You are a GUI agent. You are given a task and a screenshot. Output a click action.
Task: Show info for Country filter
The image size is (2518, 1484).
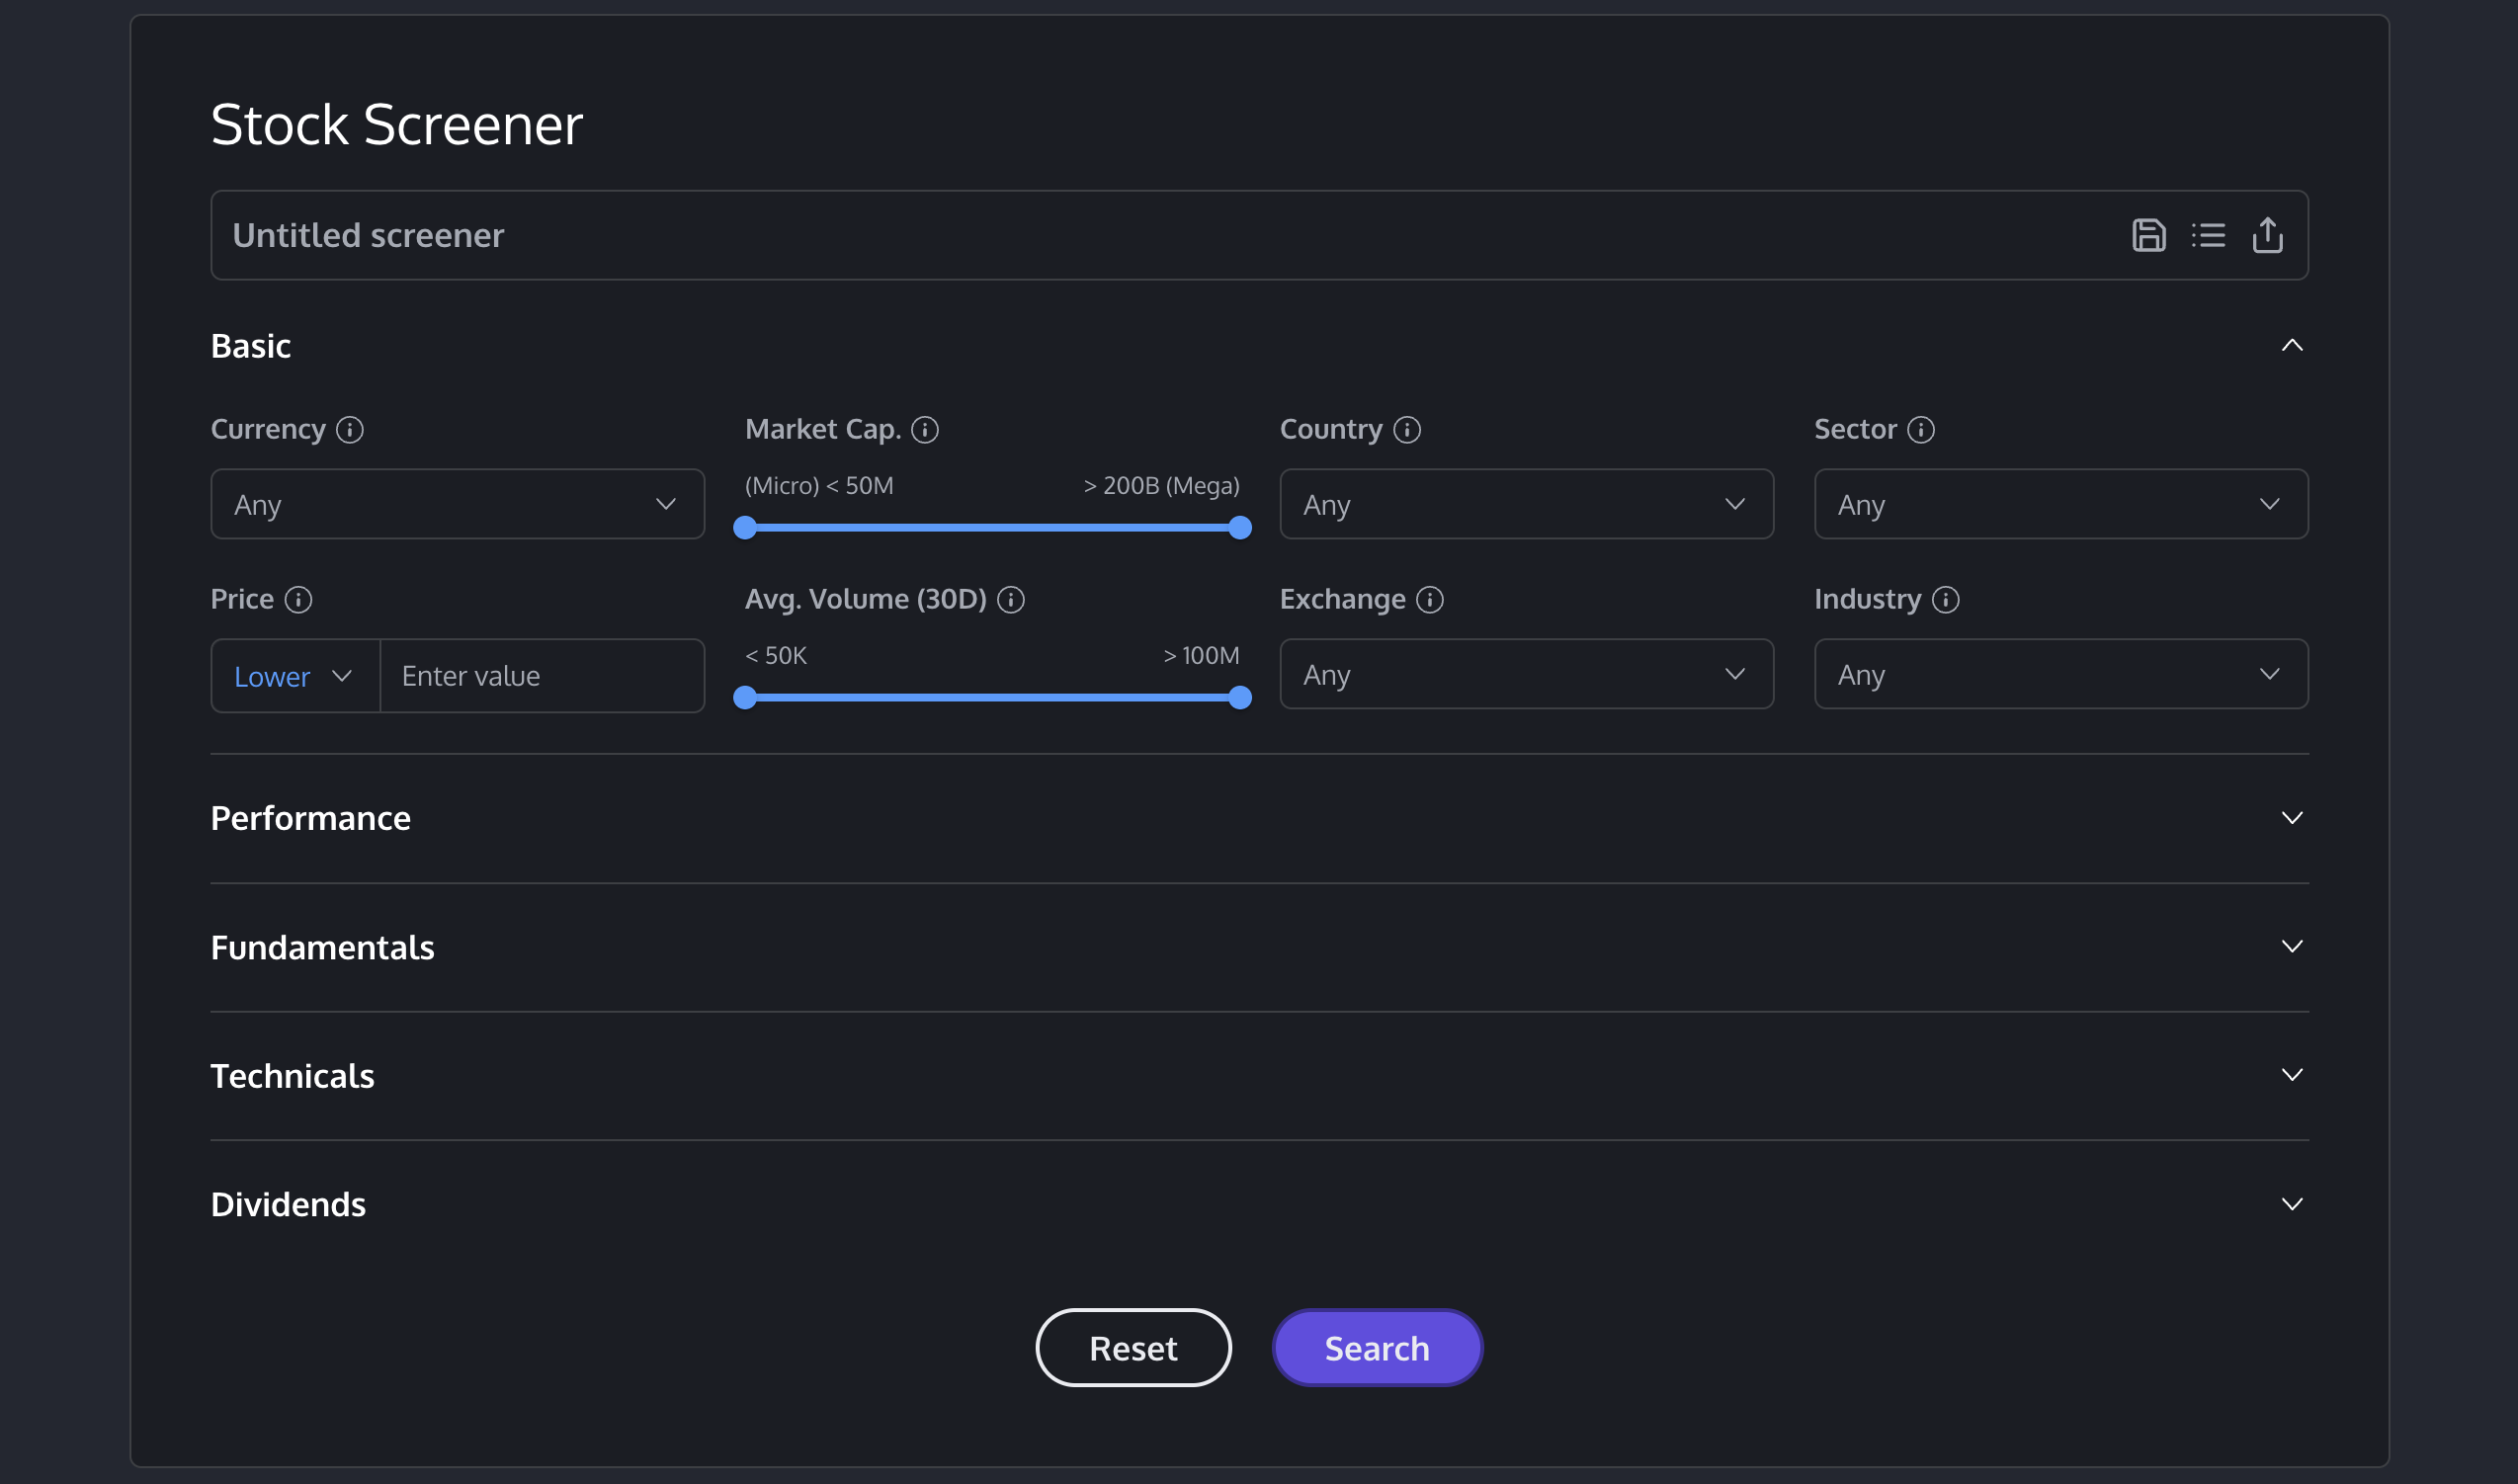coord(1407,429)
